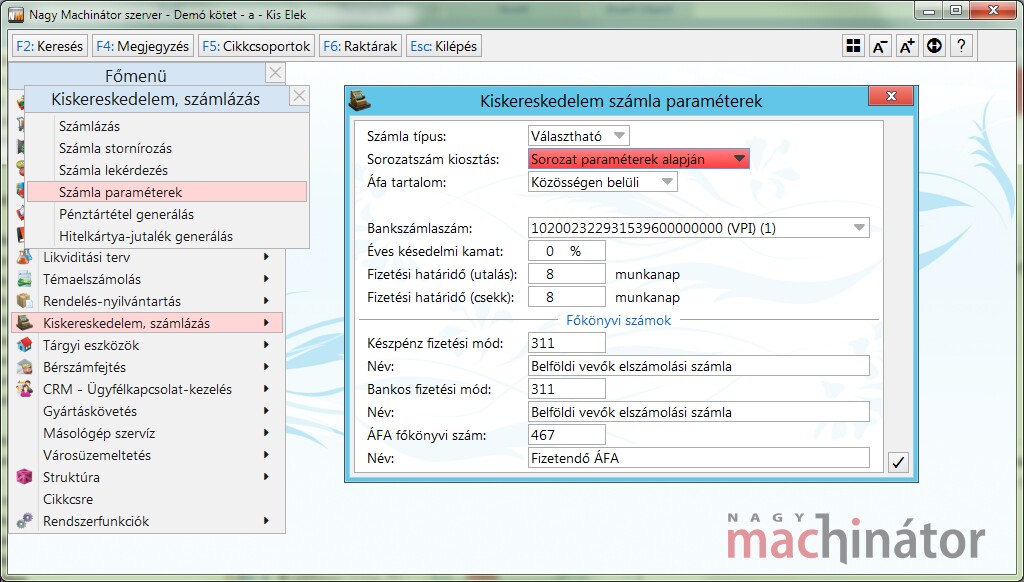Expand the Likviditási terv submenu arrow
Screen dimensions: 1024x582
(266, 257)
